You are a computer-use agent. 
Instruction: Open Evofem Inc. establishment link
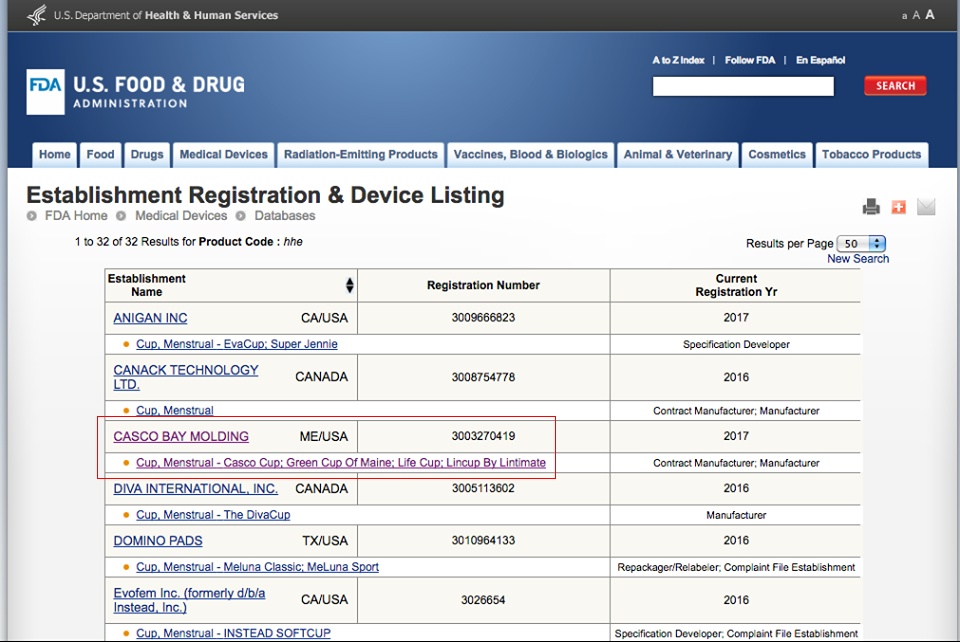tap(189, 600)
